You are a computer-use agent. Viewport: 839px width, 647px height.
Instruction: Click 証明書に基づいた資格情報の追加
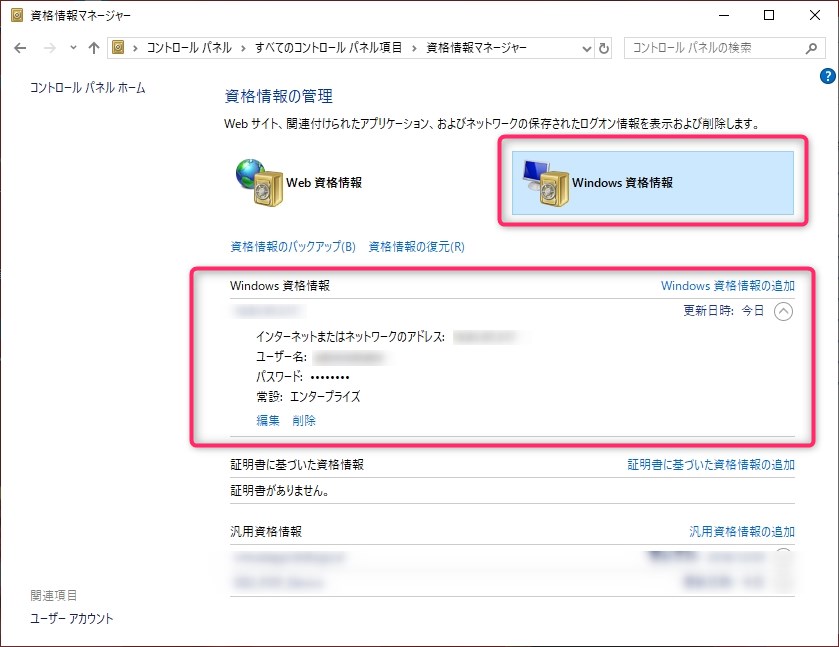711,465
